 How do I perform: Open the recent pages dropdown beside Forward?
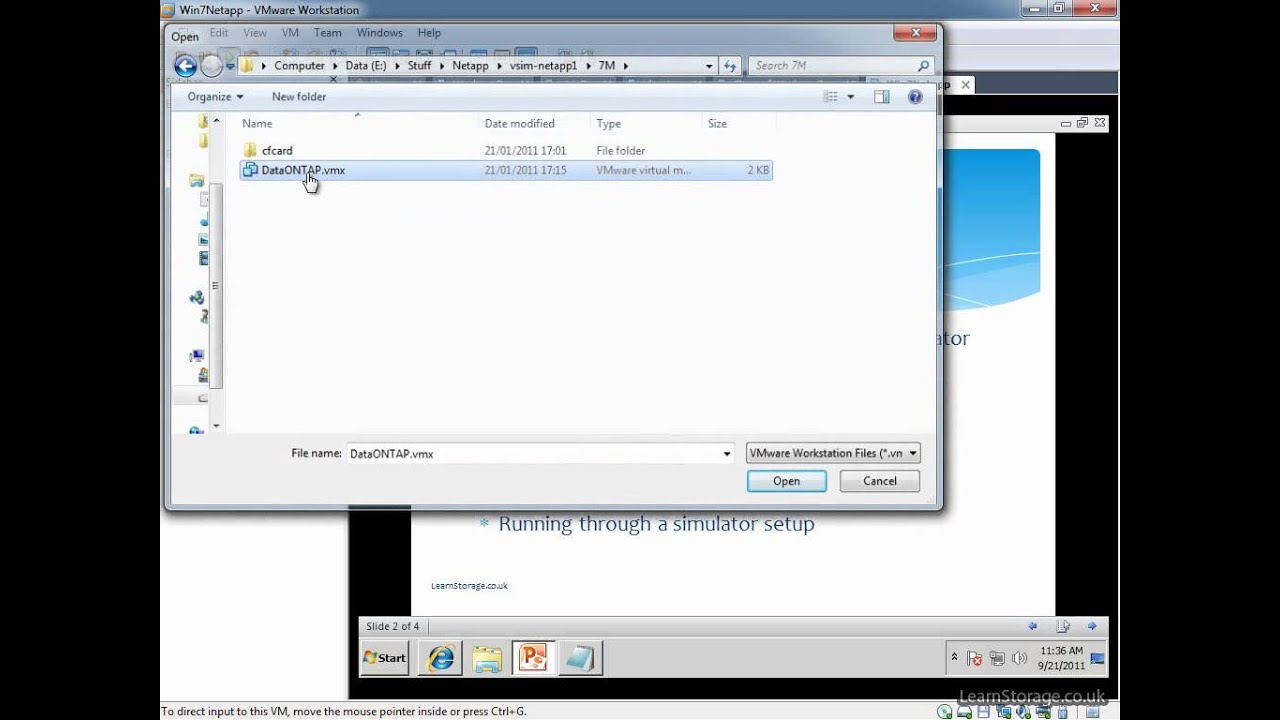pyautogui.click(x=229, y=66)
